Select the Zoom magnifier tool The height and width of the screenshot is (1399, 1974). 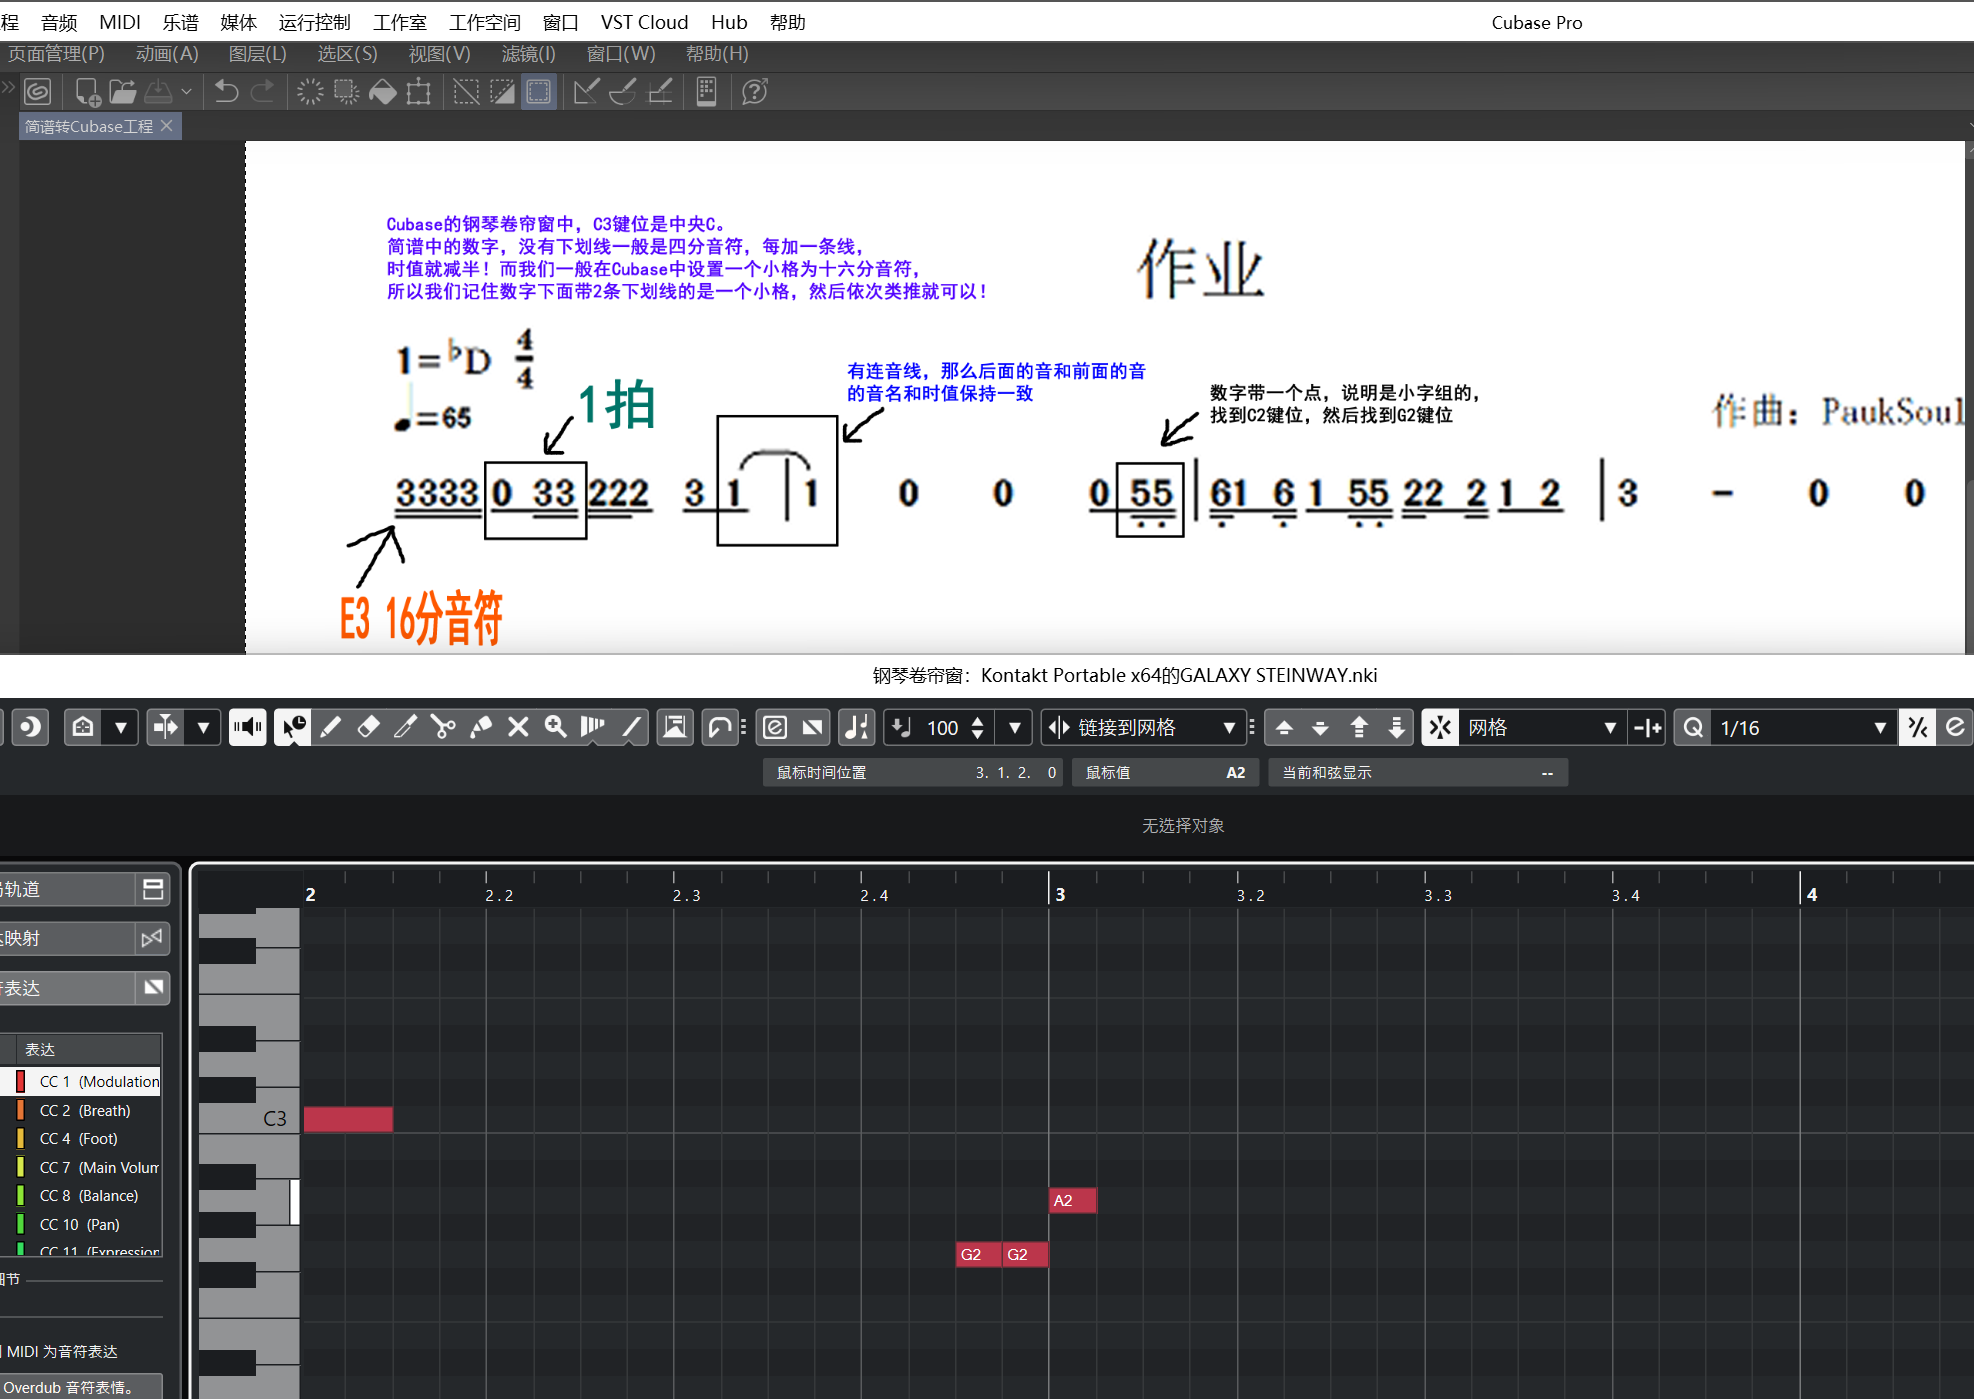(x=556, y=727)
